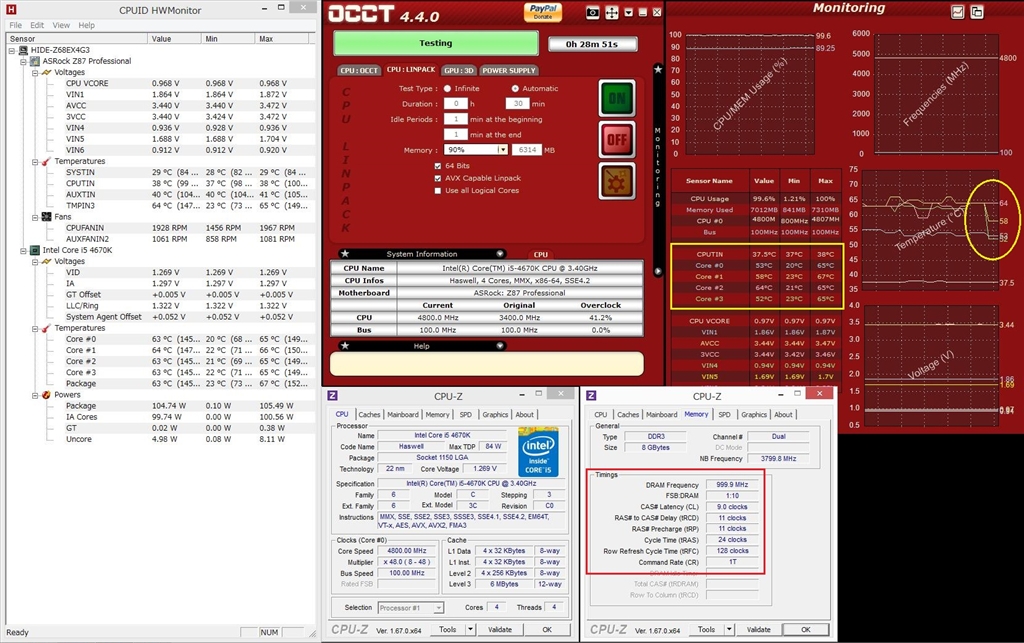Viewport: 1024px width, 643px height.
Task: Click the HWMonitor red H app icon
Action: (x=10, y=10)
